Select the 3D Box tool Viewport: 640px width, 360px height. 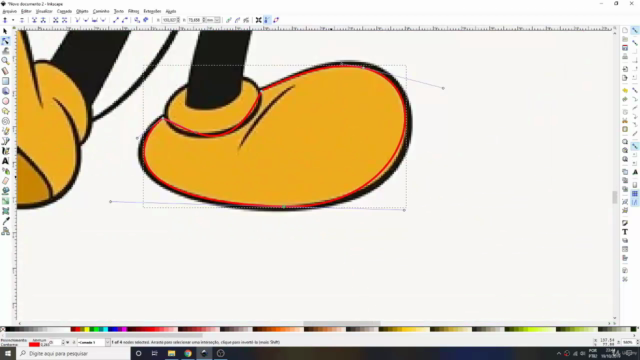tap(5, 91)
